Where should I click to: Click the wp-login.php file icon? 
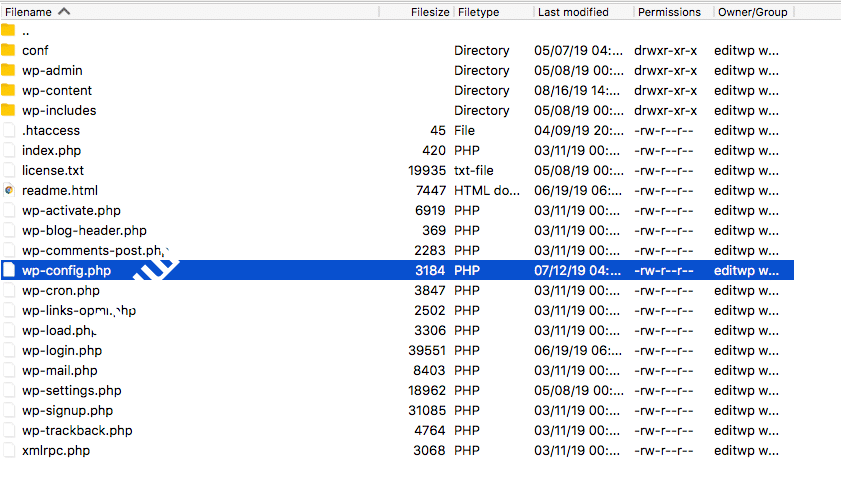click(x=9, y=351)
